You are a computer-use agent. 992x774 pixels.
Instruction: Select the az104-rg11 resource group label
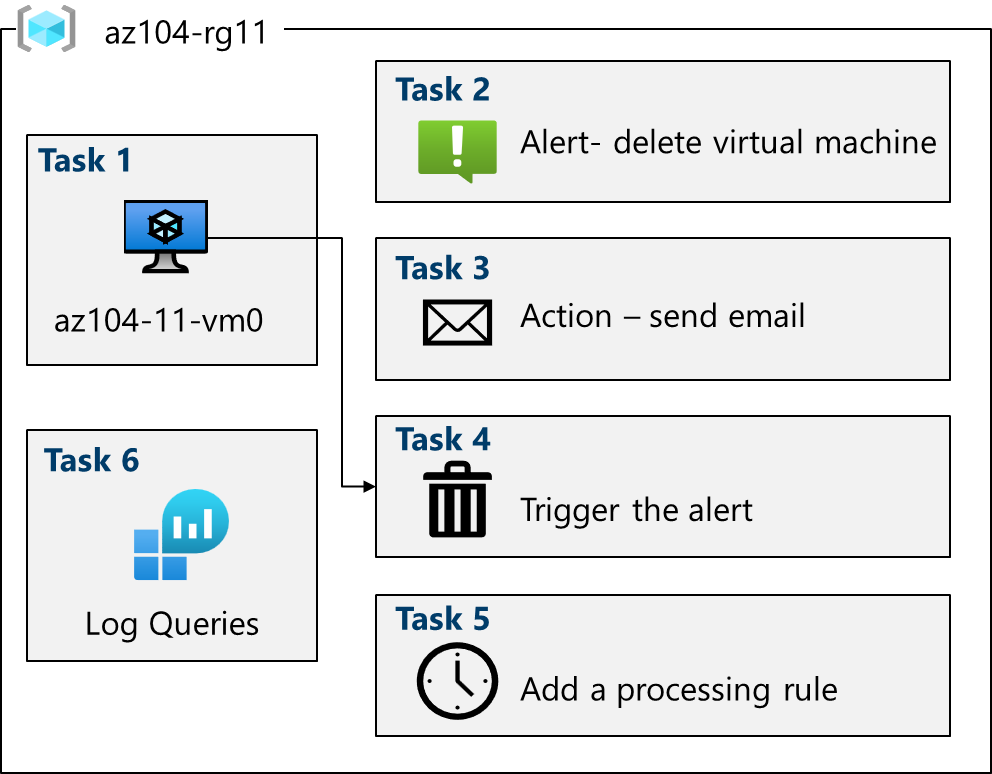pyautogui.click(x=186, y=33)
